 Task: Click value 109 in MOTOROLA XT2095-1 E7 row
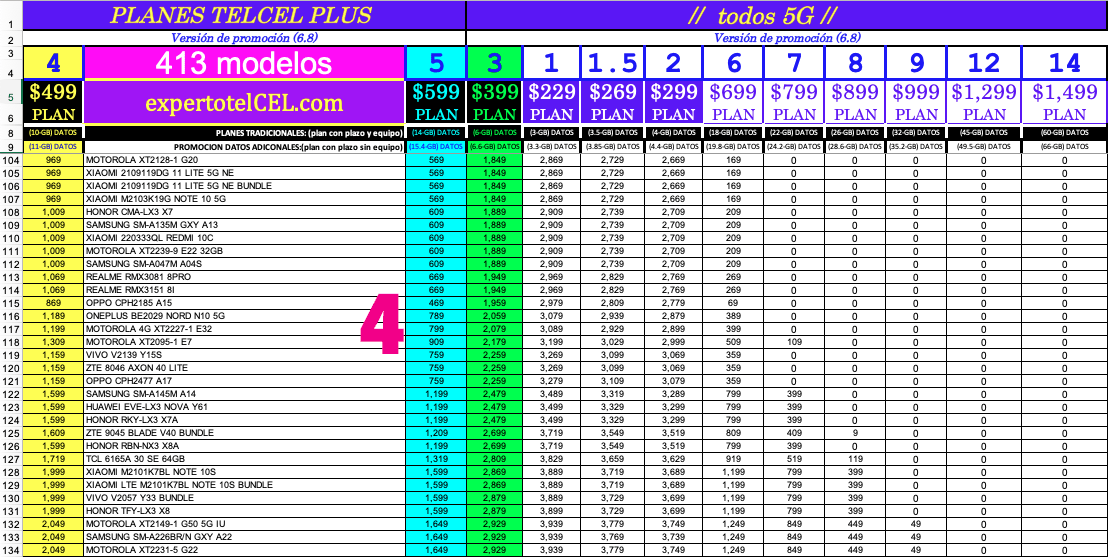pos(794,341)
